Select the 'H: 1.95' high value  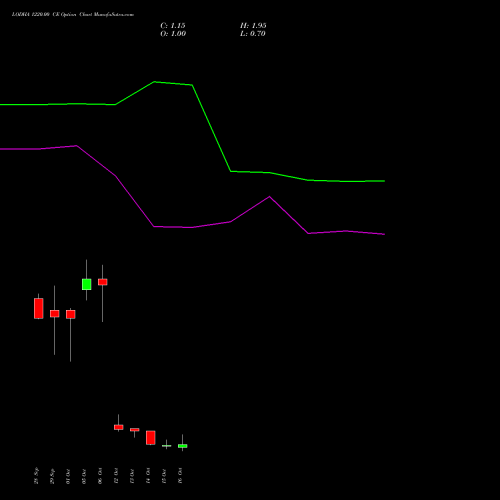click(x=253, y=26)
